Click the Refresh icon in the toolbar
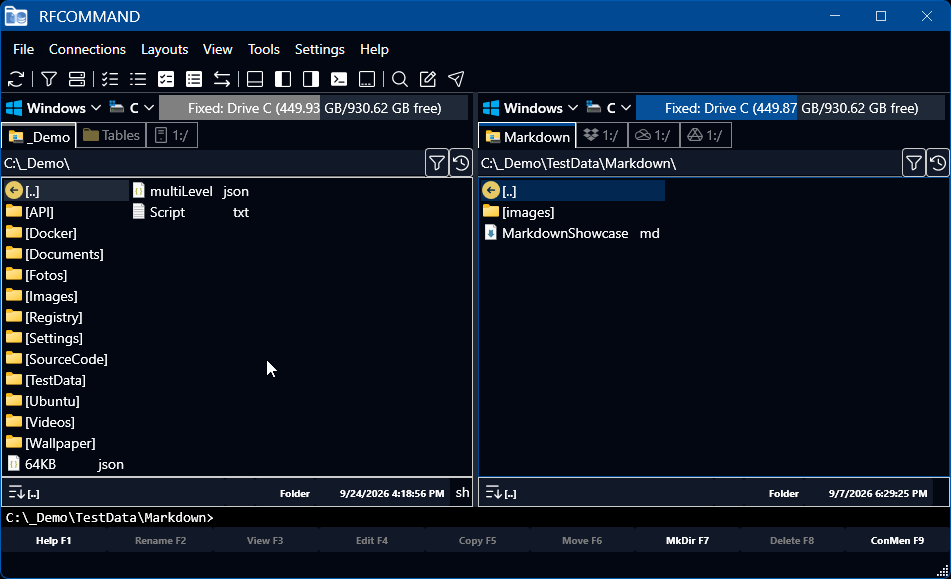The image size is (951, 579). 16,79
